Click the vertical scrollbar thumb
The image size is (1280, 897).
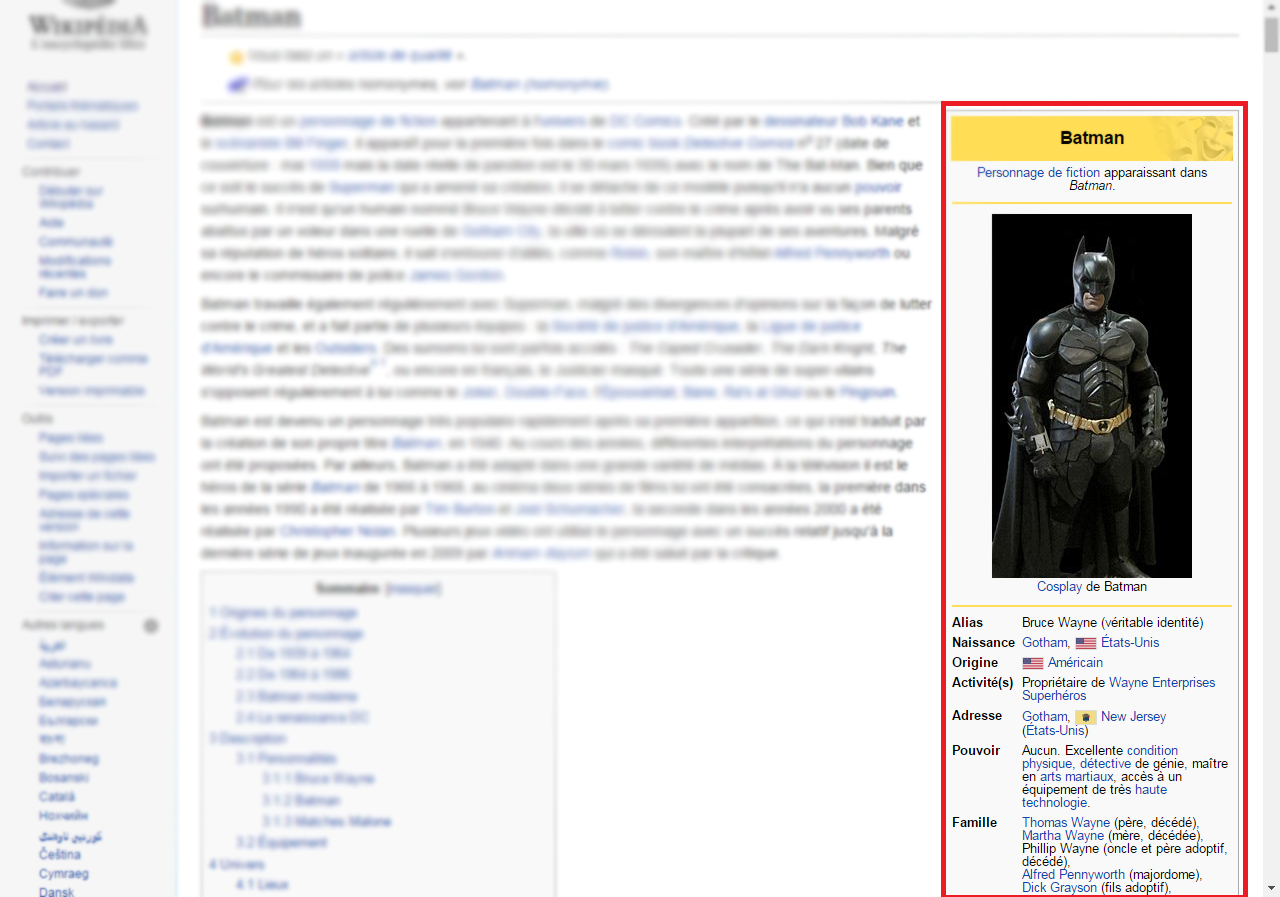coord(1271,34)
